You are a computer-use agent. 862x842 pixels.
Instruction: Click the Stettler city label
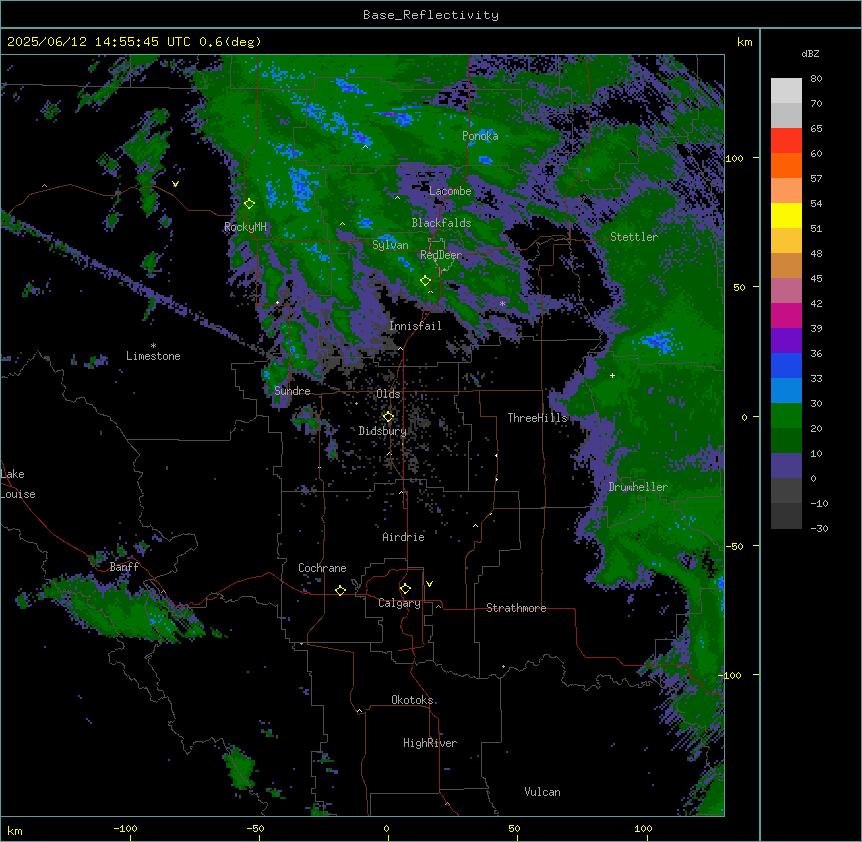click(634, 237)
